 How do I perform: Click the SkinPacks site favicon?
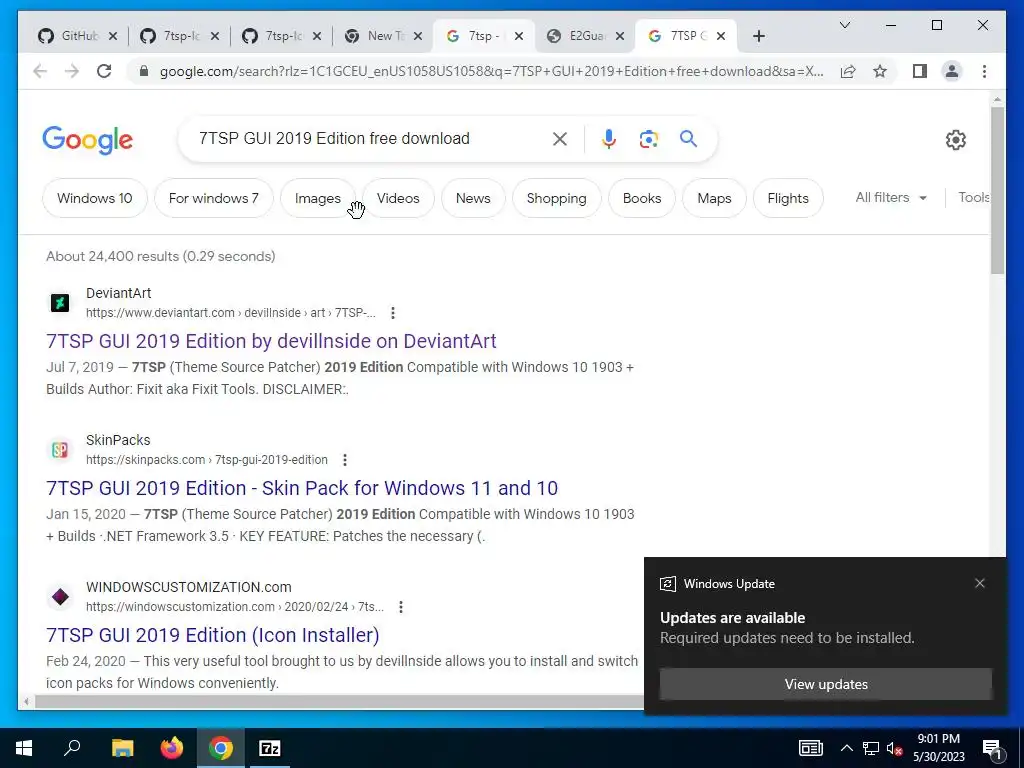pos(60,450)
